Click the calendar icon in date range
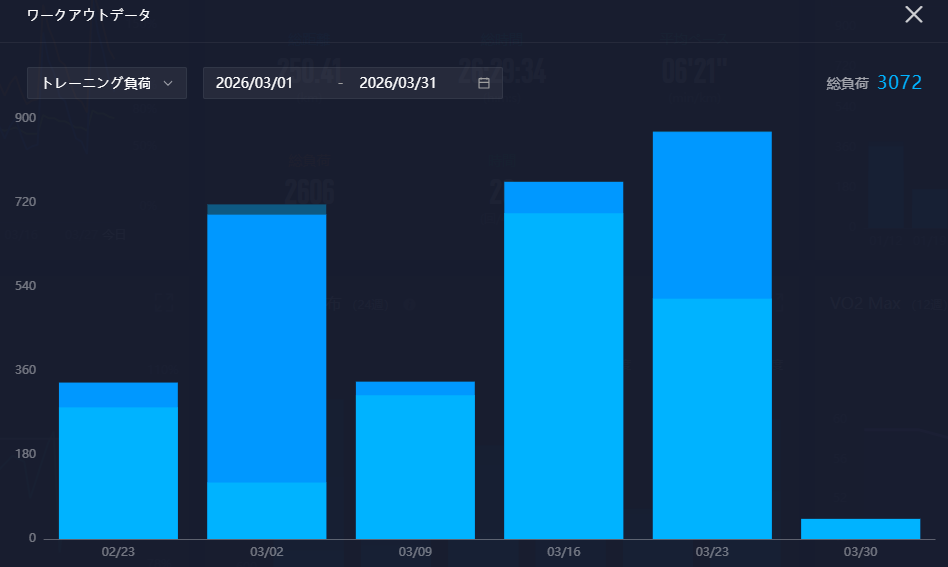 click(x=484, y=83)
